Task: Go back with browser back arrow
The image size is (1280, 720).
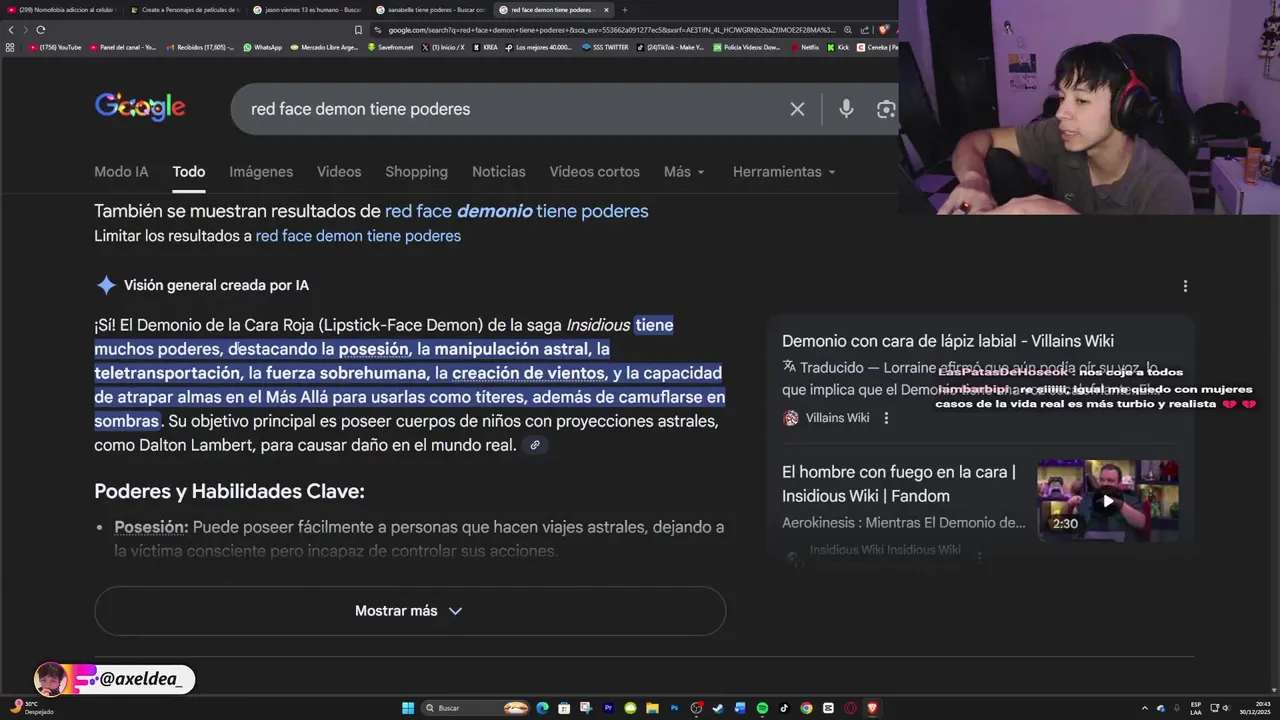Action: (x=11, y=30)
